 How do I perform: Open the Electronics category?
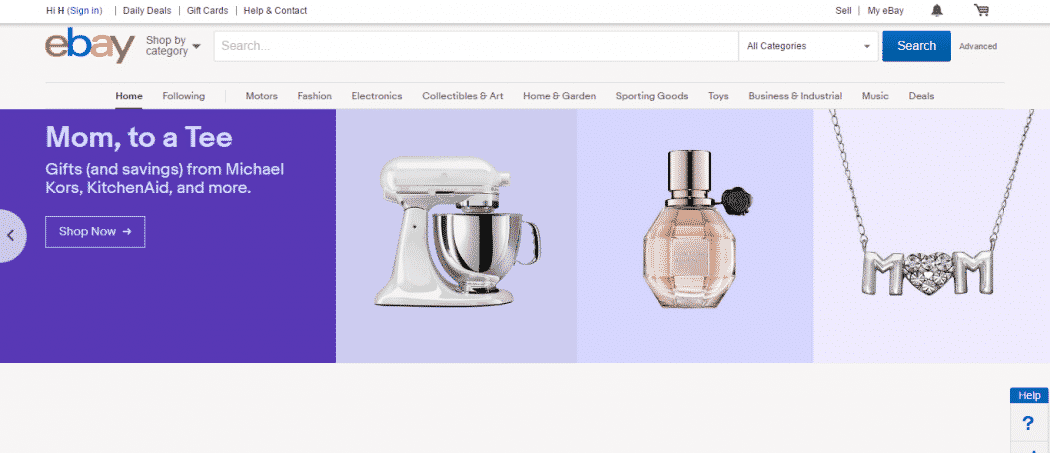point(377,96)
